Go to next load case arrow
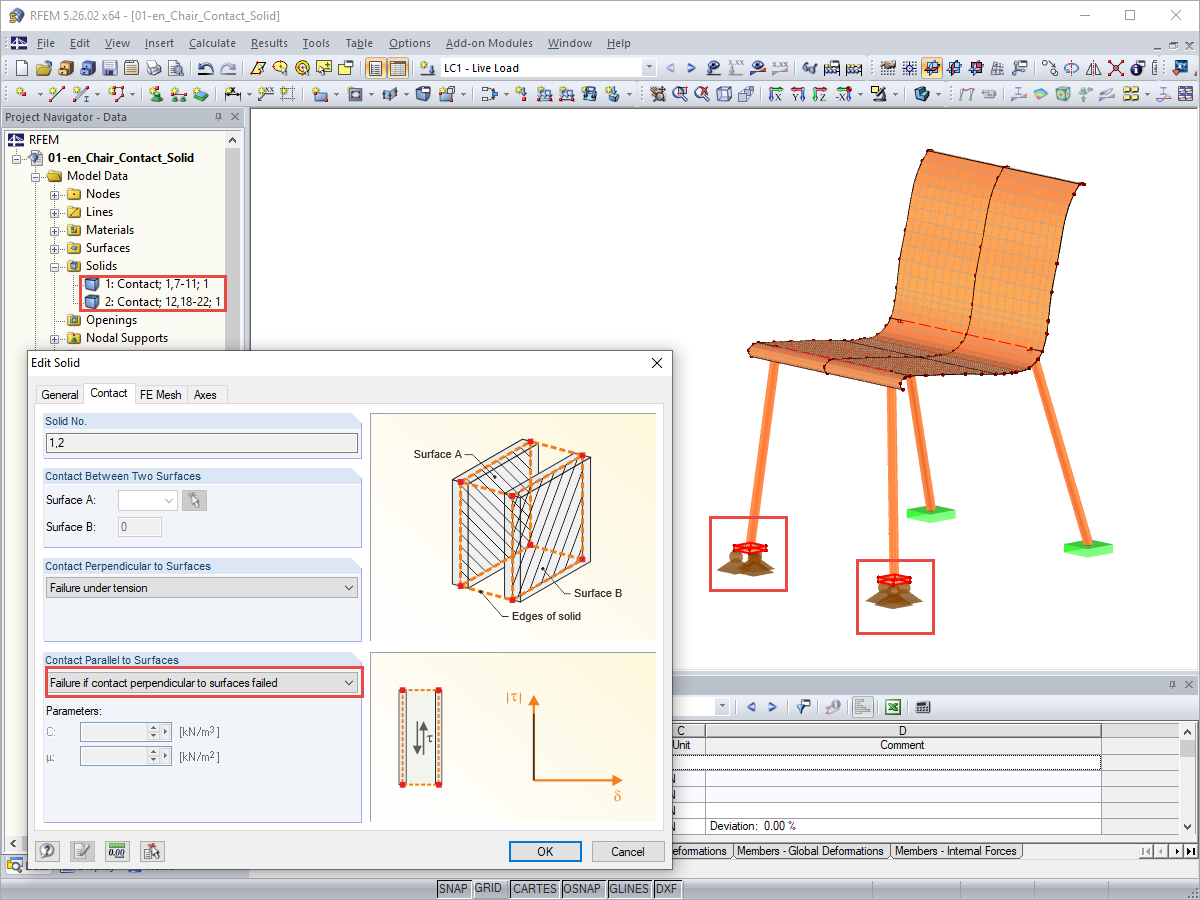This screenshot has width=1200, height=900. (x=691, y=68)
